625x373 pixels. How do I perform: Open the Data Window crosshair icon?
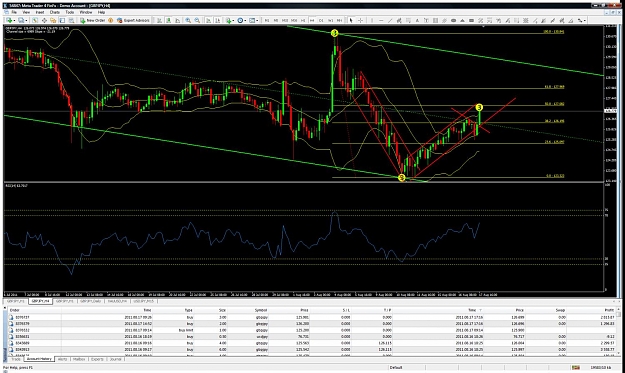(44, 20)
